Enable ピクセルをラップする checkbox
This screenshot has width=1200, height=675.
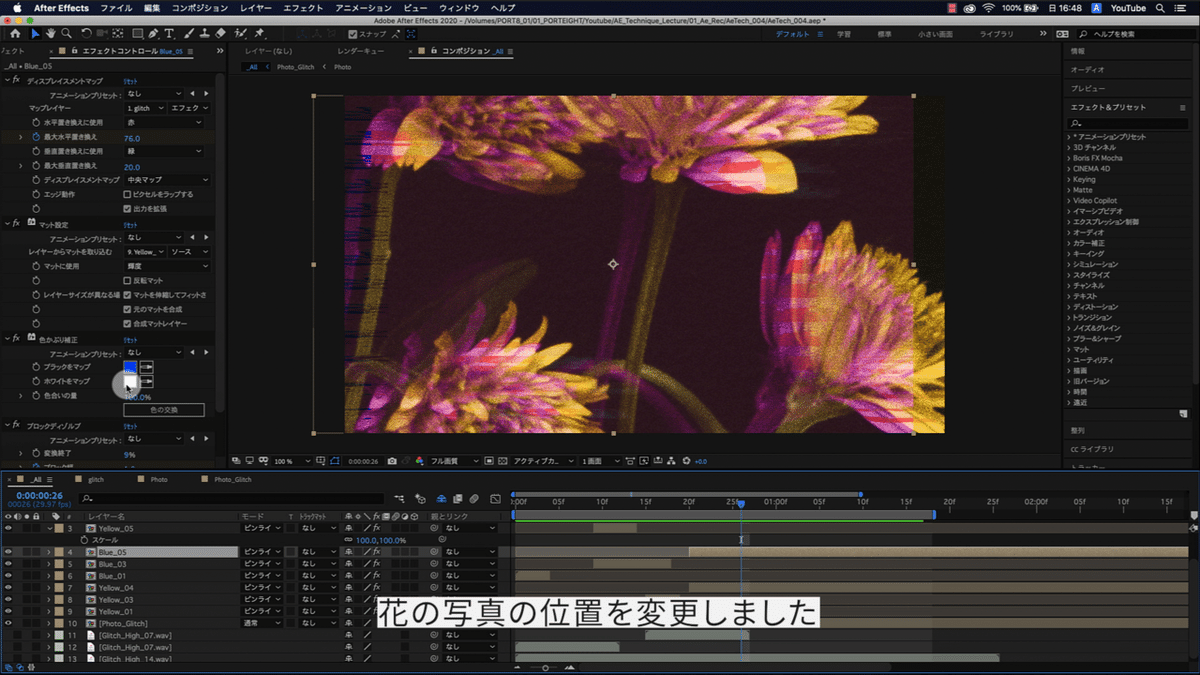click(x=126, y=194)
